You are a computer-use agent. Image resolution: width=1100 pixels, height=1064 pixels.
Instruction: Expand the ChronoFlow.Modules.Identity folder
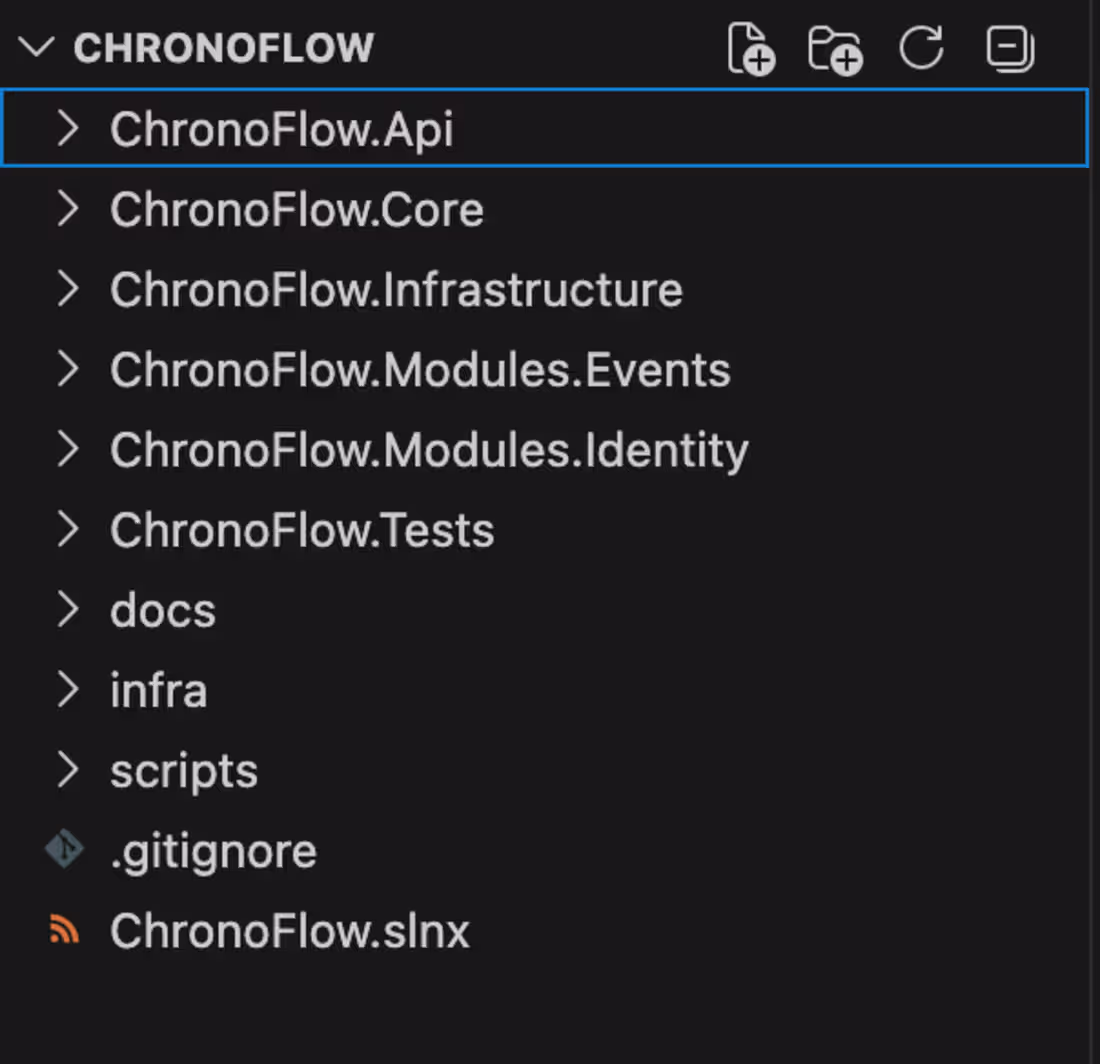67,449
